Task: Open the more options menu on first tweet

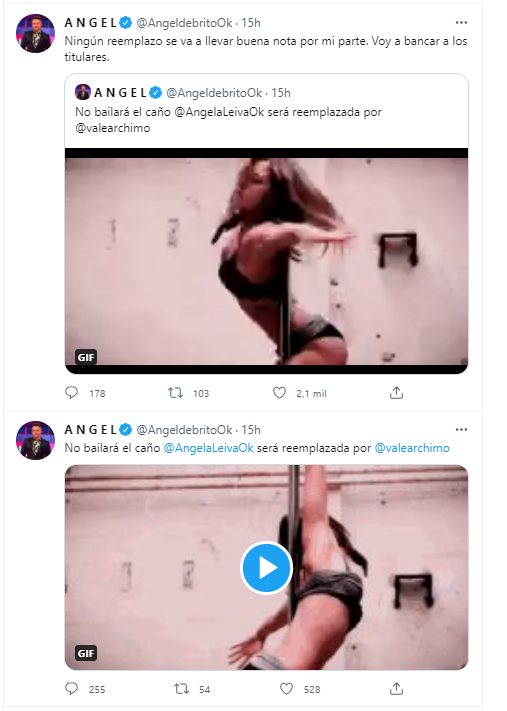Action: 461,23
